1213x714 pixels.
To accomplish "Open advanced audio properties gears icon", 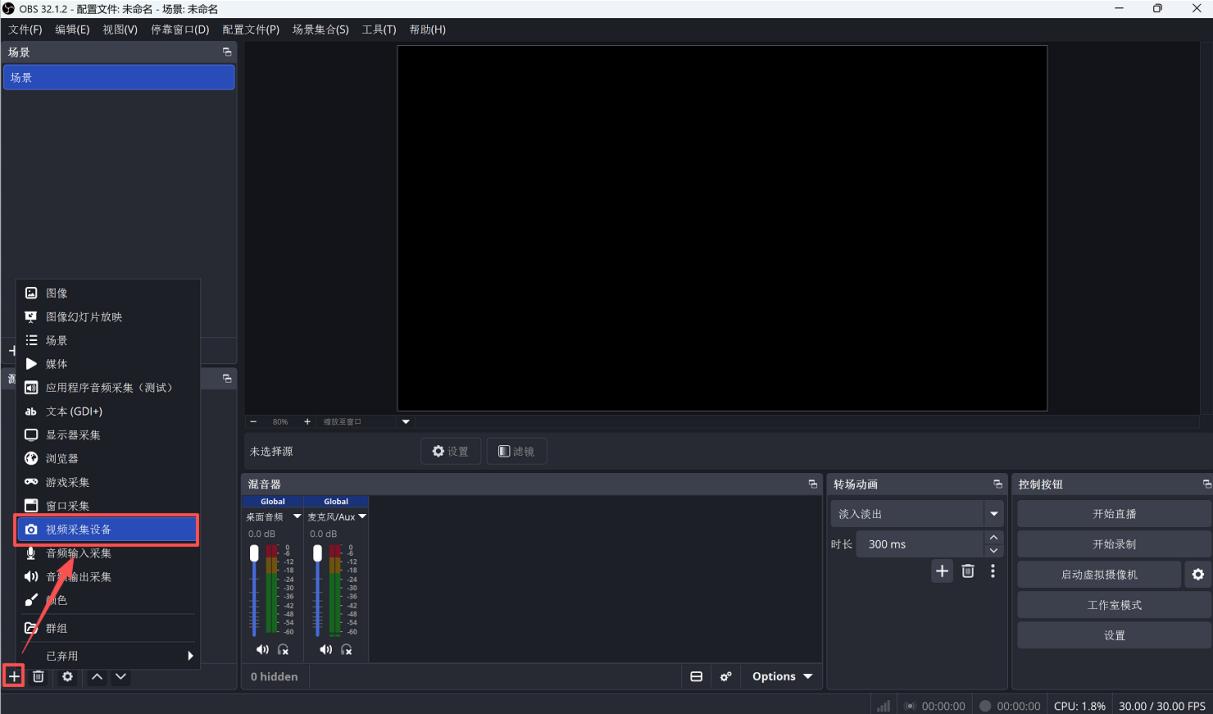I will point(726,677).
